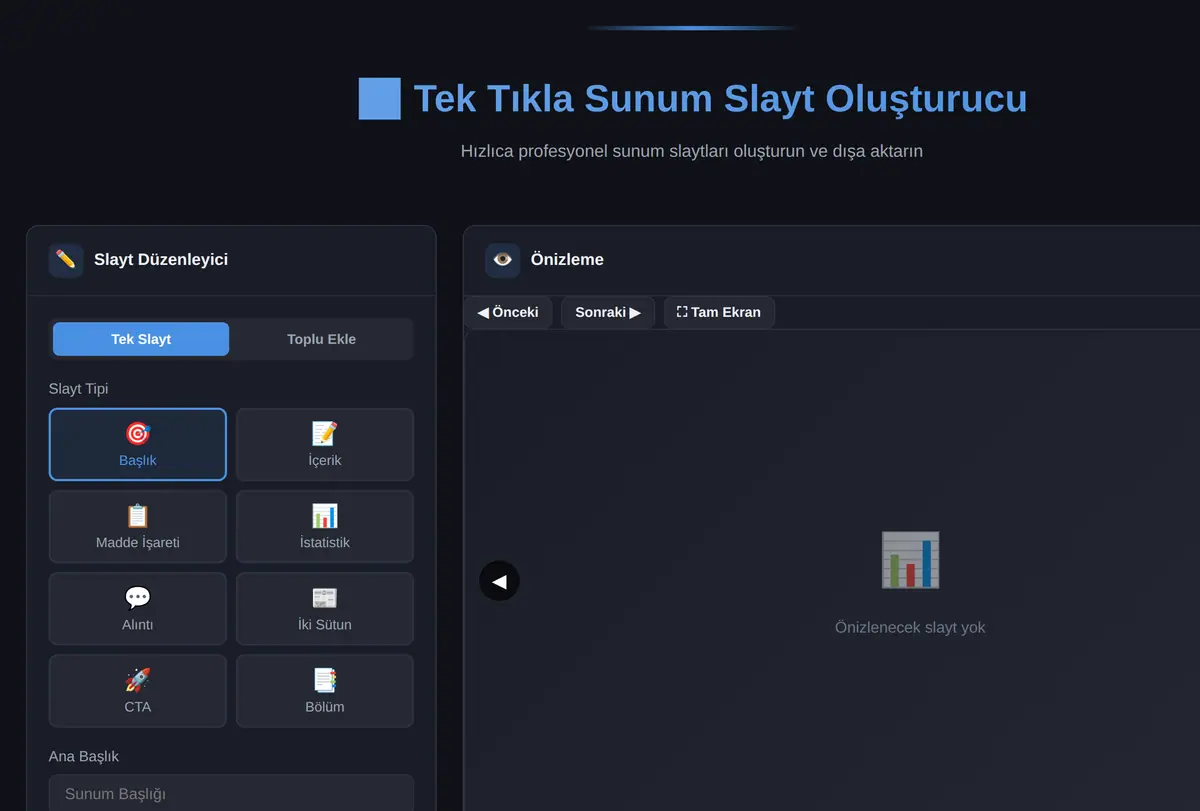Click the Ana Başlık input field
The width and height of the screenshot is (1200, 811).
pos(231,793)
